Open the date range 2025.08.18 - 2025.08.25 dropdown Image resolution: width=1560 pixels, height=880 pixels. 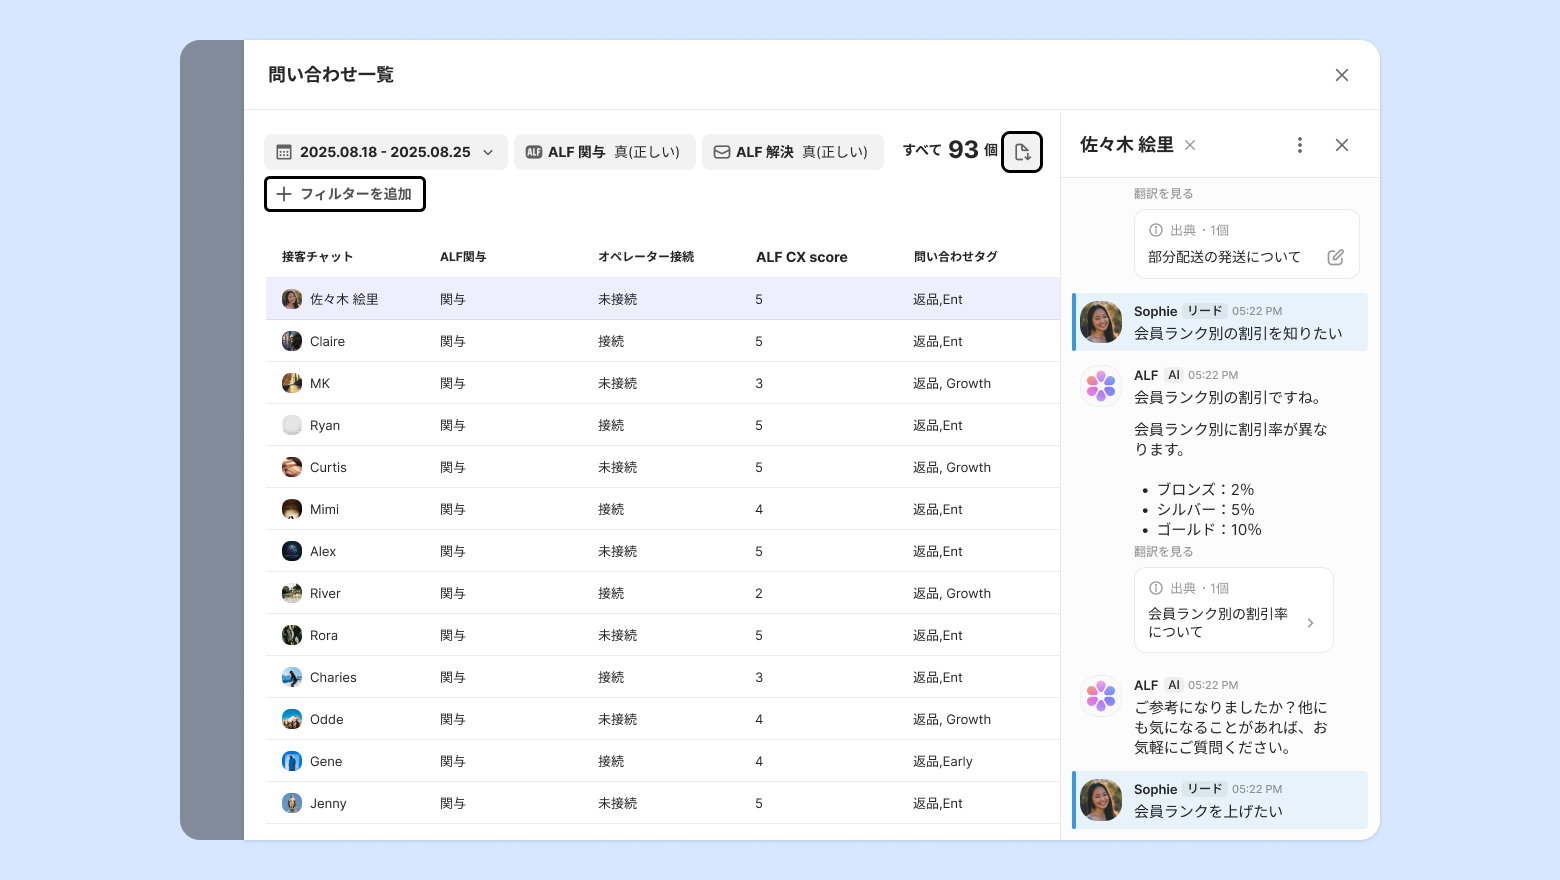(x=386, y=152)
